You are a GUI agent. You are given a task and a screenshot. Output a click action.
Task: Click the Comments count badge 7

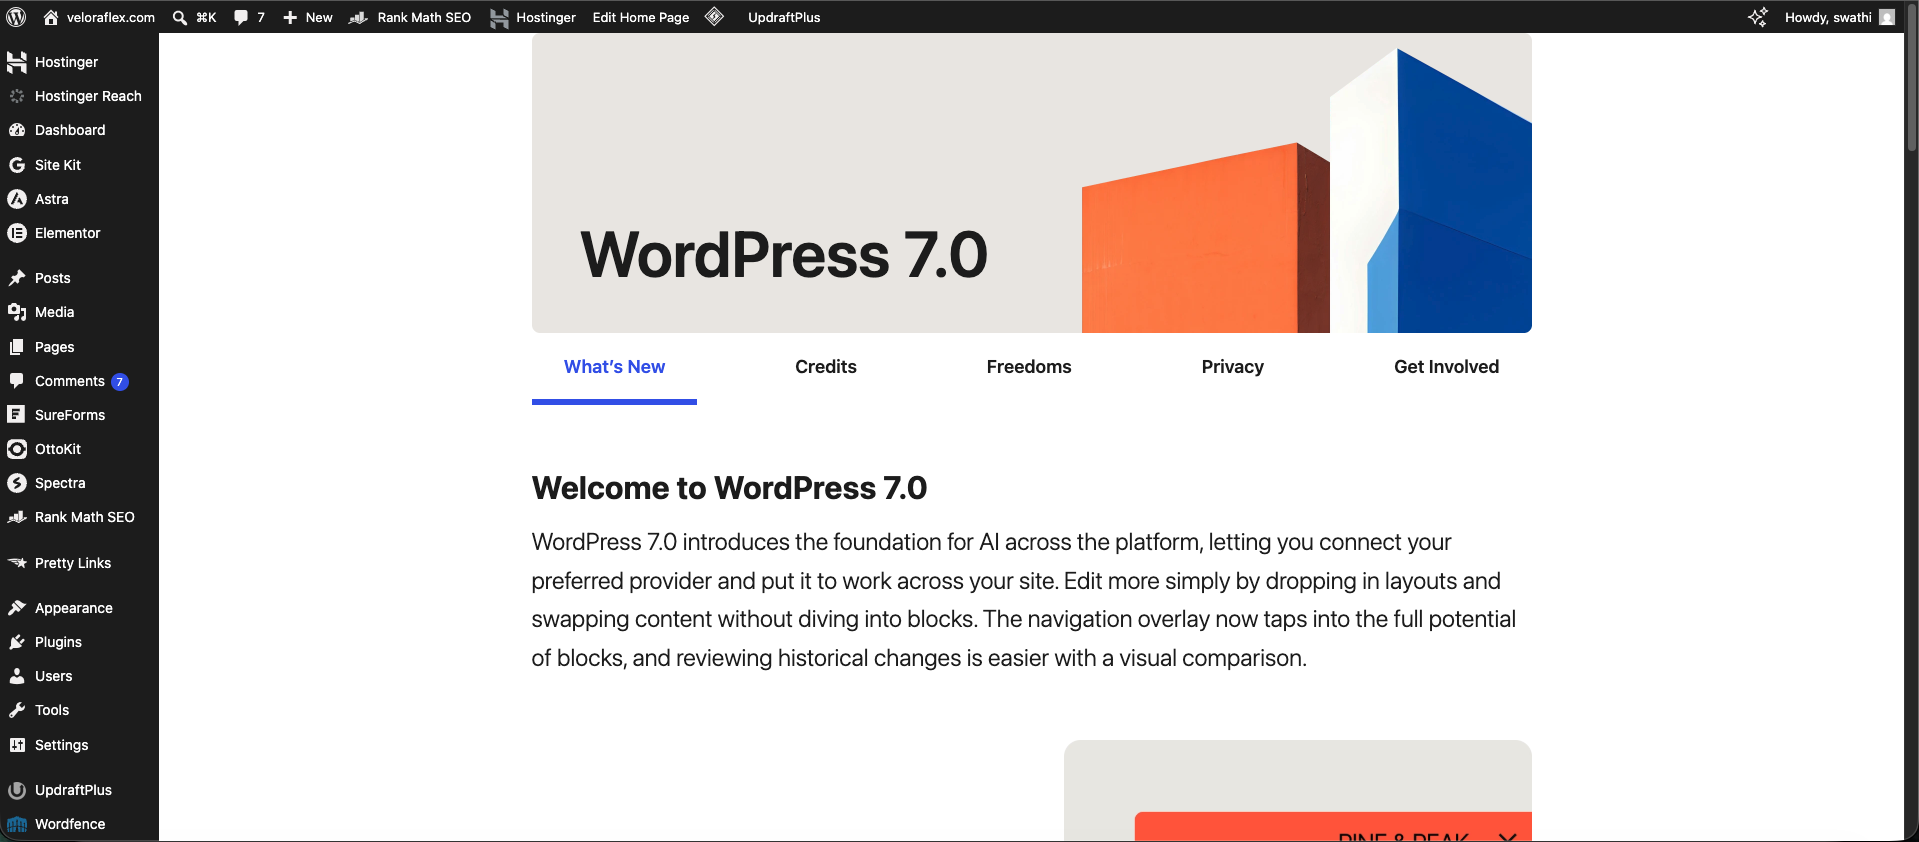click(x=120, y=382)
